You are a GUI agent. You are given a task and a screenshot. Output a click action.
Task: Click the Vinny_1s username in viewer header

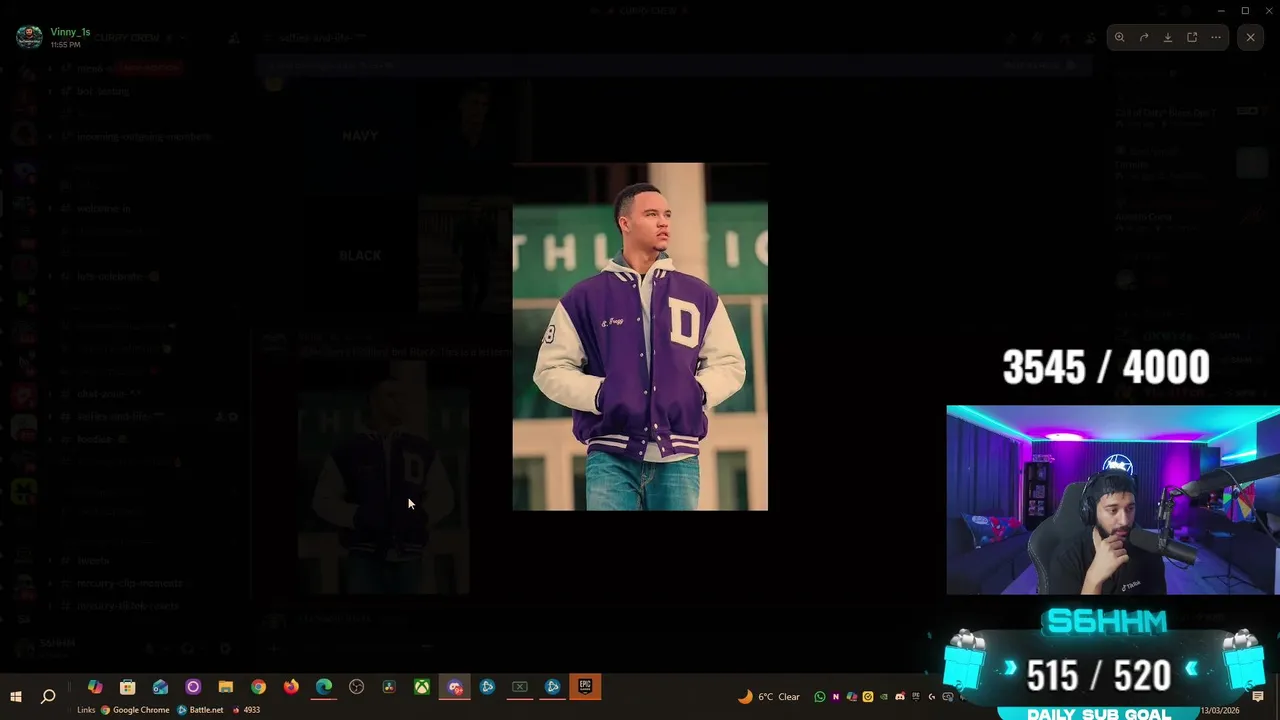point(70,32)
